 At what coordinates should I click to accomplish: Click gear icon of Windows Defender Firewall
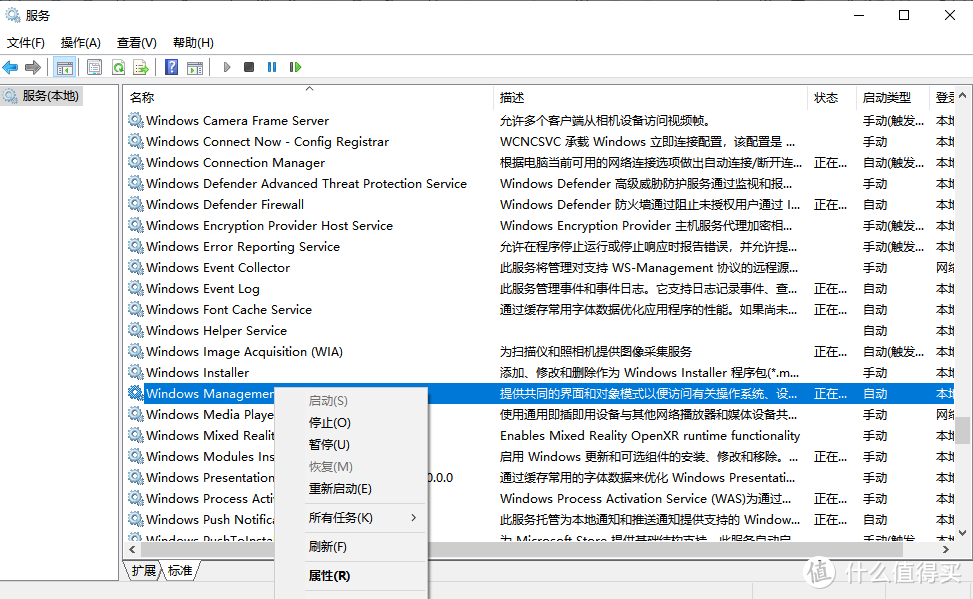click(136, 204)
